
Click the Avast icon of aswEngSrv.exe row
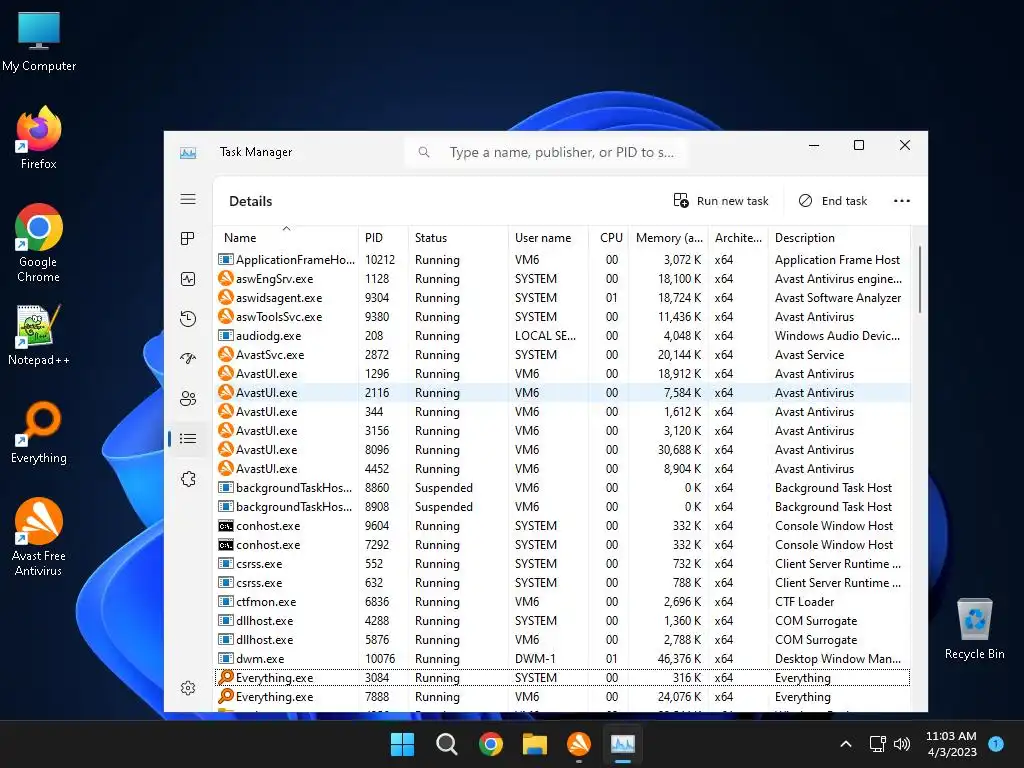pos(225,278)
